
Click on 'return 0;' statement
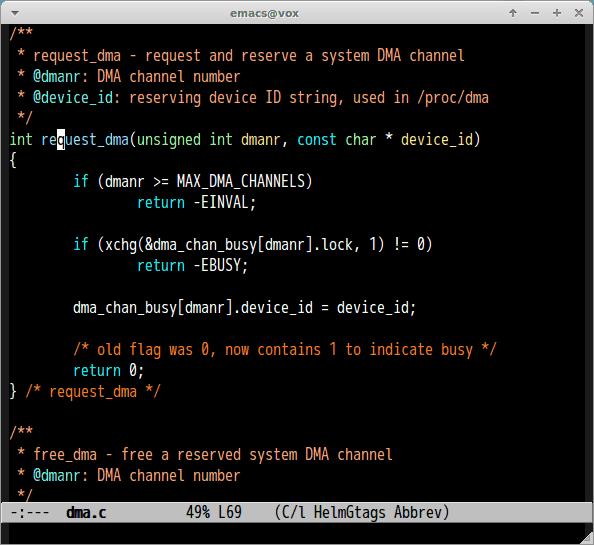(108, 371)
